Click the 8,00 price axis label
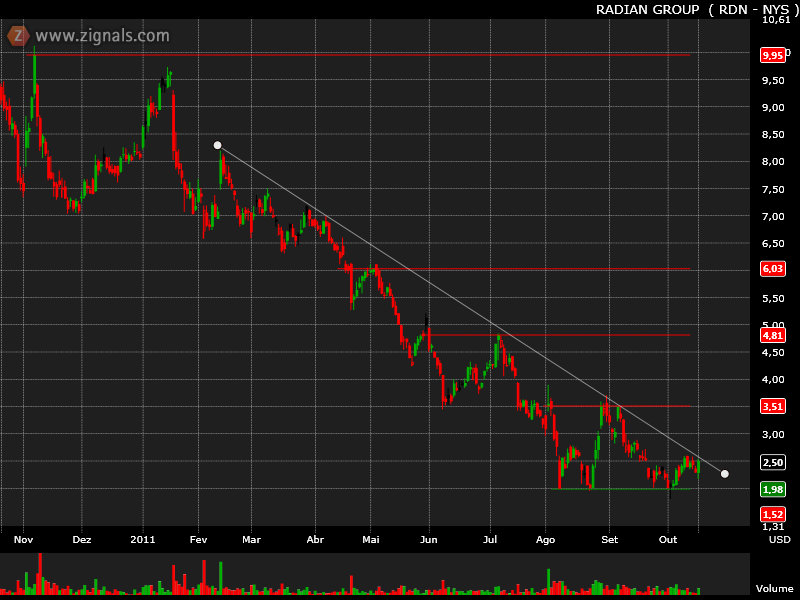The image size is (800, 600). tap(773, 162)
